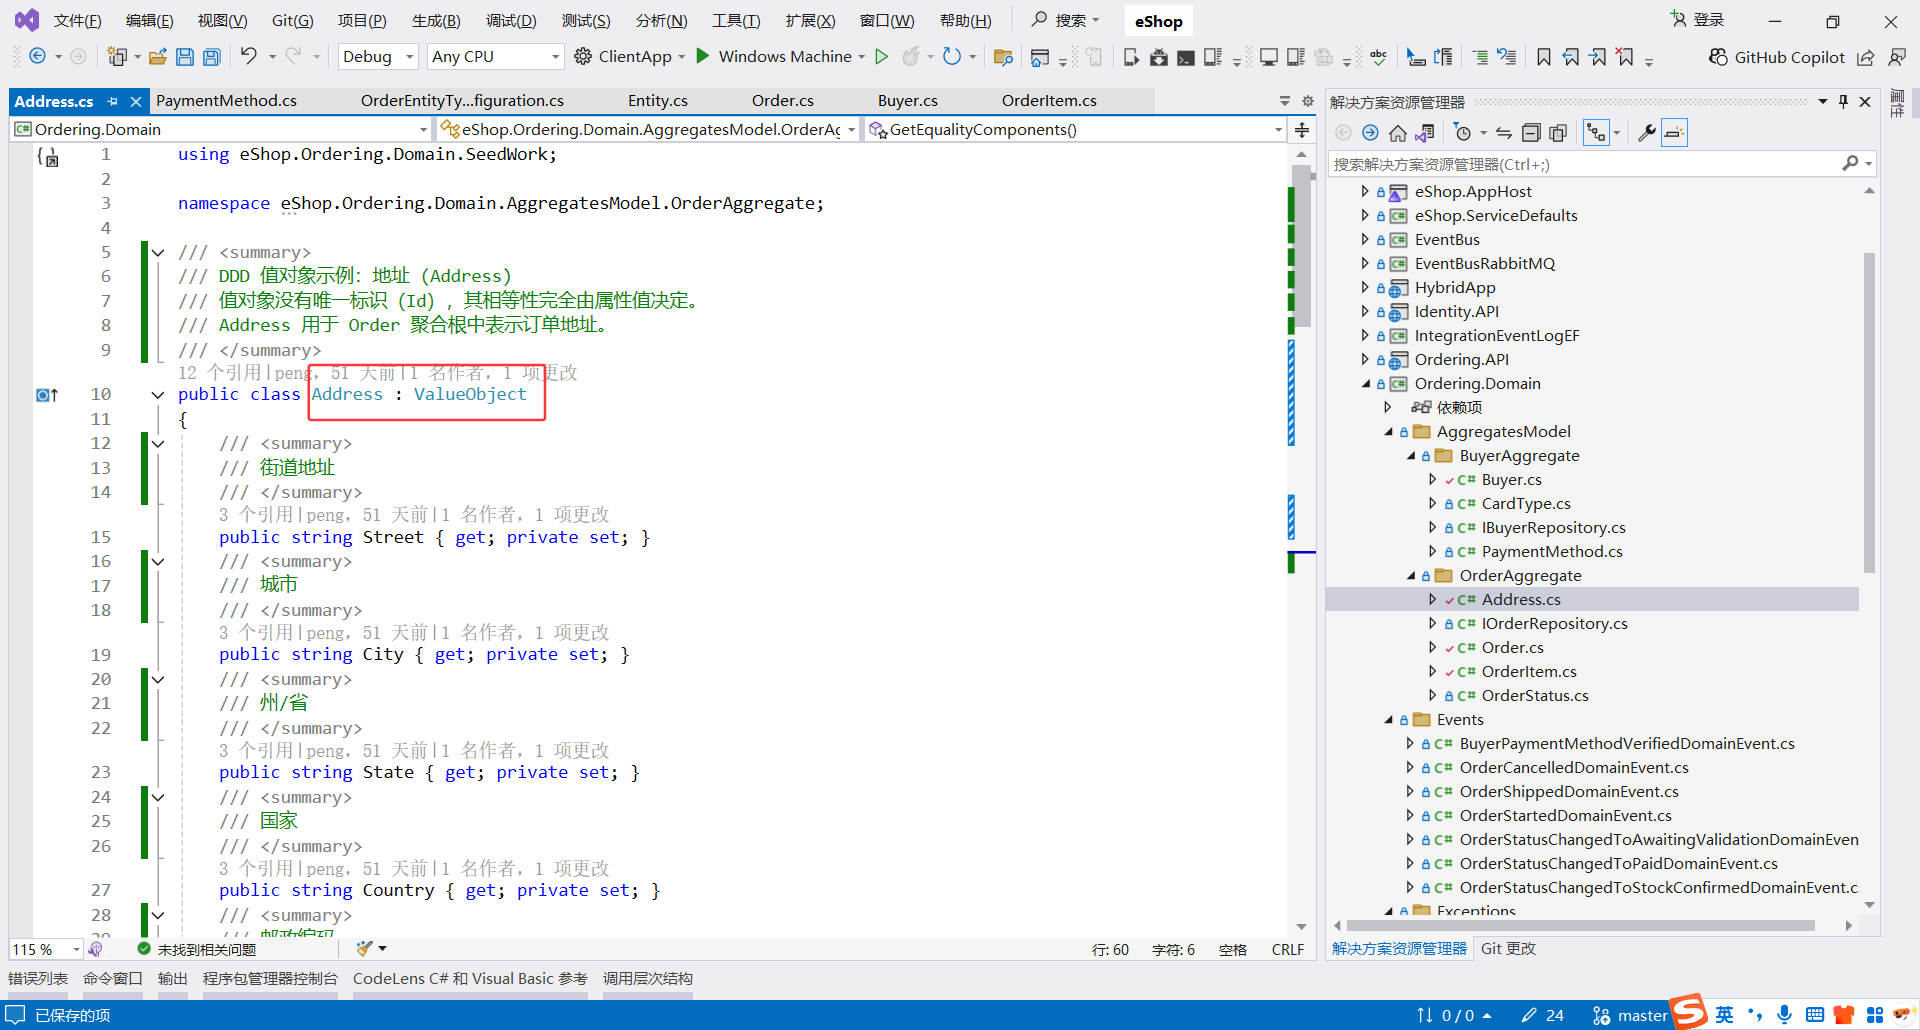1920x1030 pixels.
Task: Switch between solutions and folder views
Action: (x=1425, y=133)
